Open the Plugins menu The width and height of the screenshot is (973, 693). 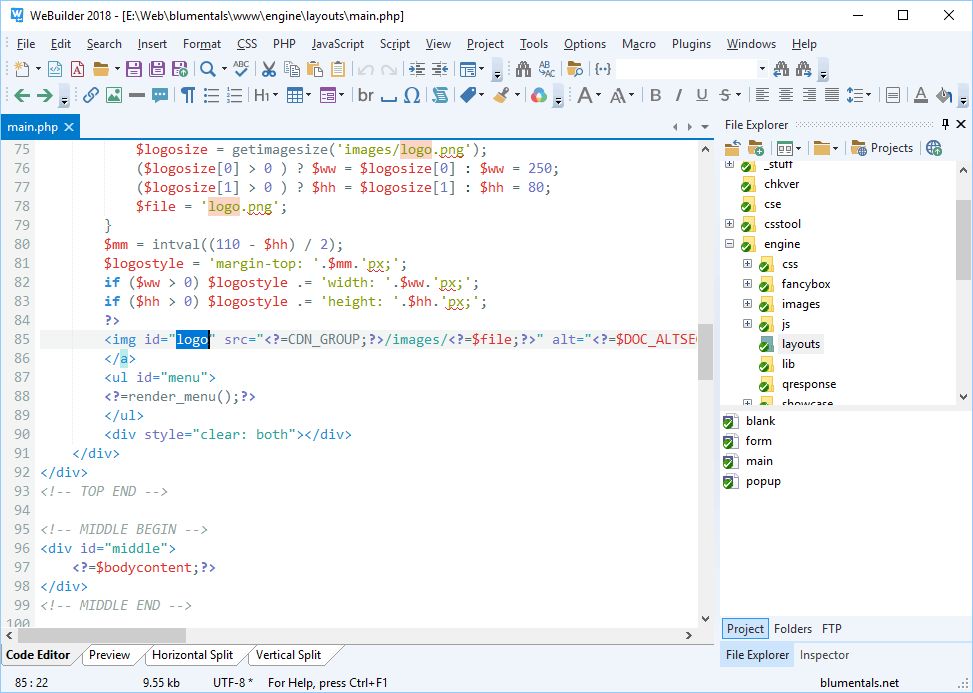(691, 44)
